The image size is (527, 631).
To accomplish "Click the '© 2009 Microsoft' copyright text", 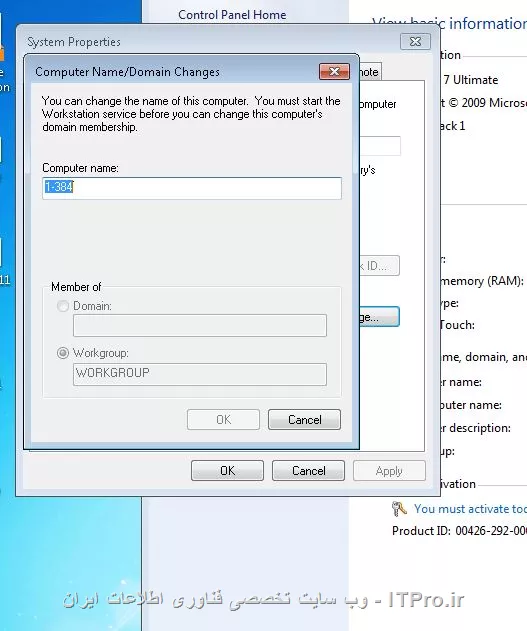I will click(x=488, y=103).
